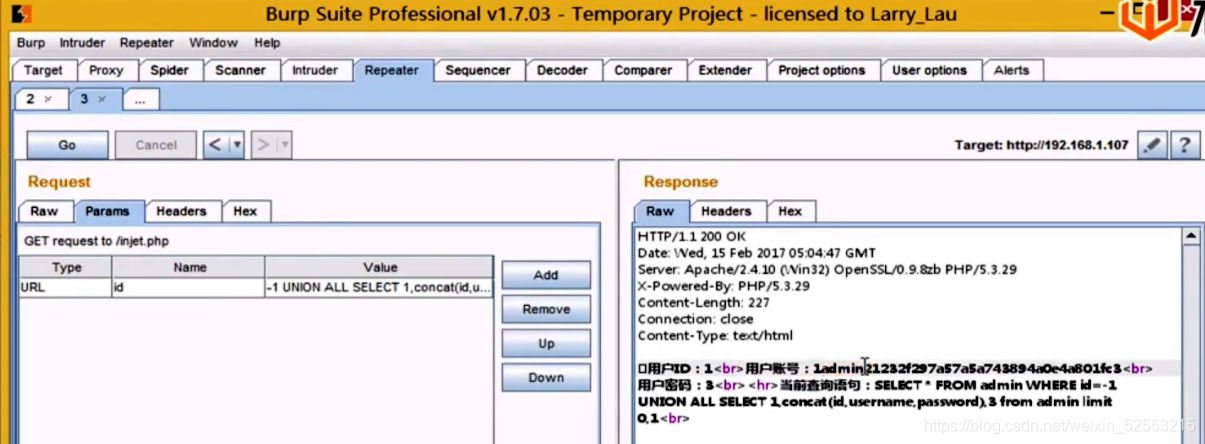Click the 'Content-Type: text/html' response line
Screen dimensions: 1205x444
[x=715, y=335]
